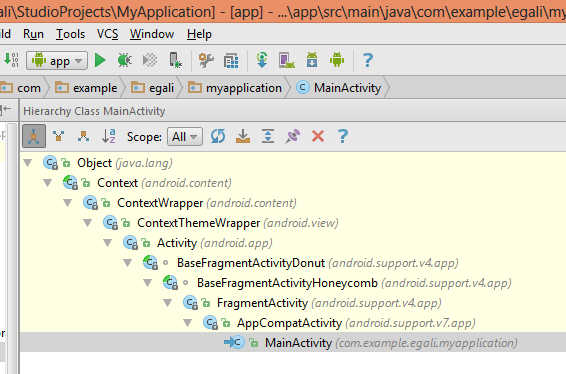Open the Scope All dropdown
This screenshot has height=374, width=566.
185,137
